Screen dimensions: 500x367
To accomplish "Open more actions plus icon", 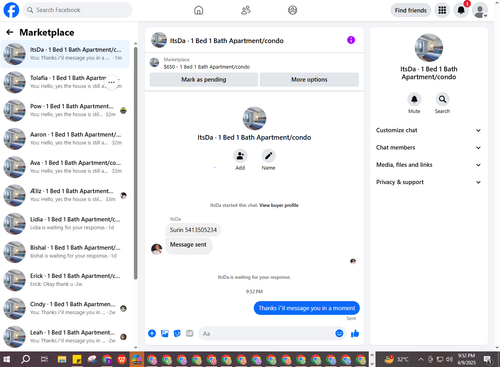I will [152, 333].
